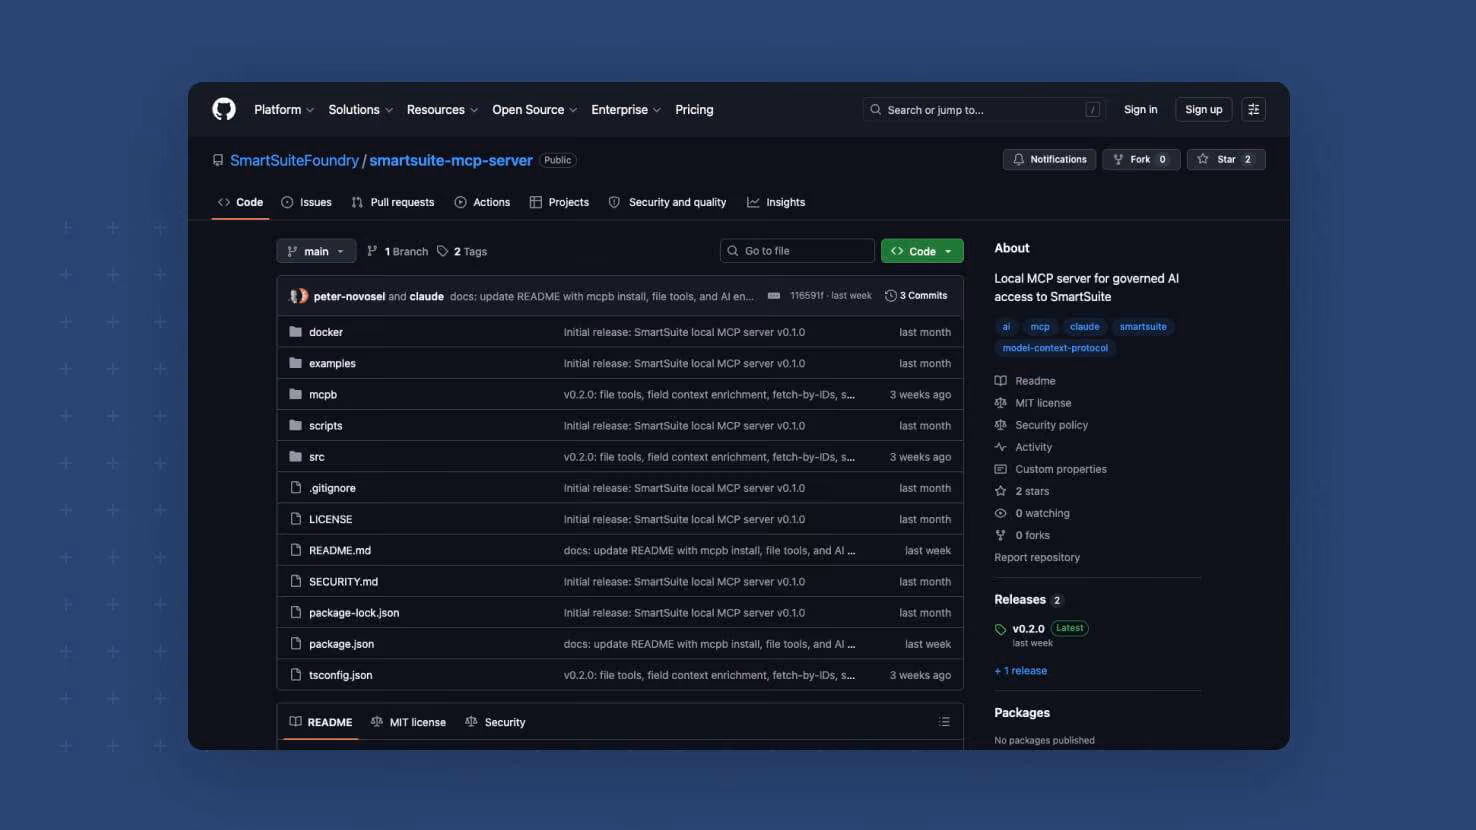Focus the Go to file search field
1476x830 pixels.
797,251
